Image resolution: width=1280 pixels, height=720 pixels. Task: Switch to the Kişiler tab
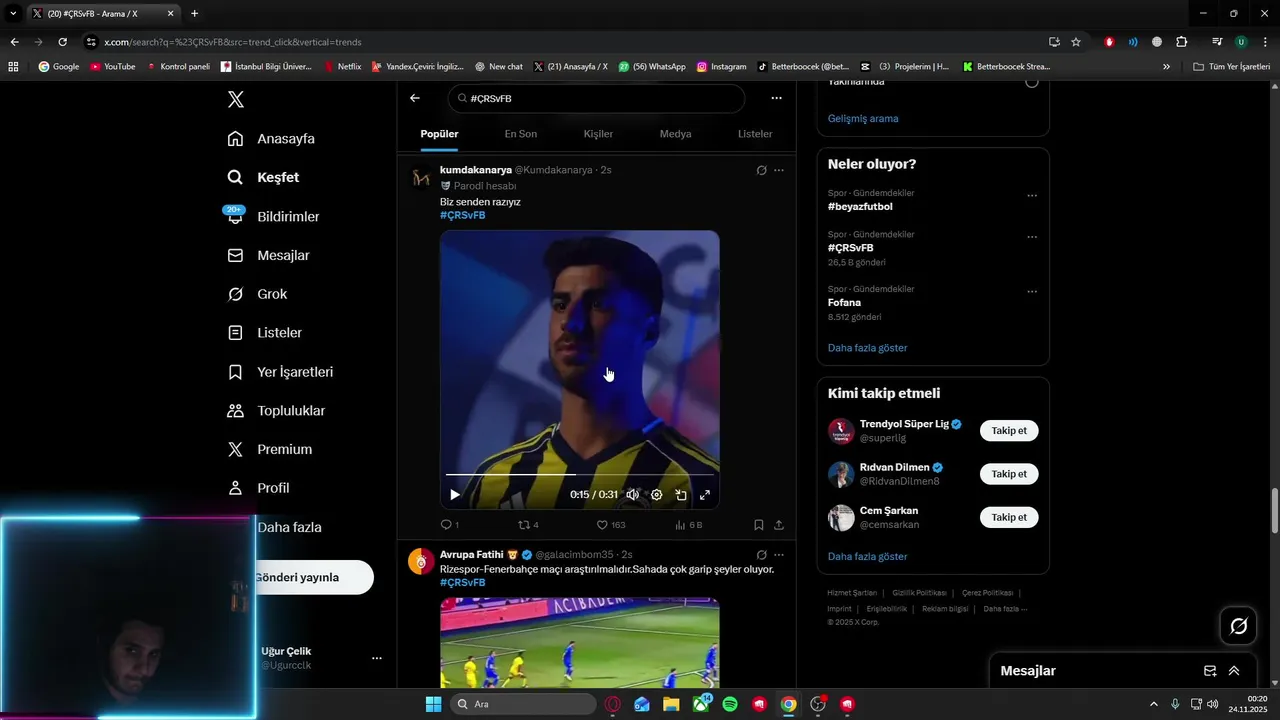pyautogui.click(x=598, y=134)
